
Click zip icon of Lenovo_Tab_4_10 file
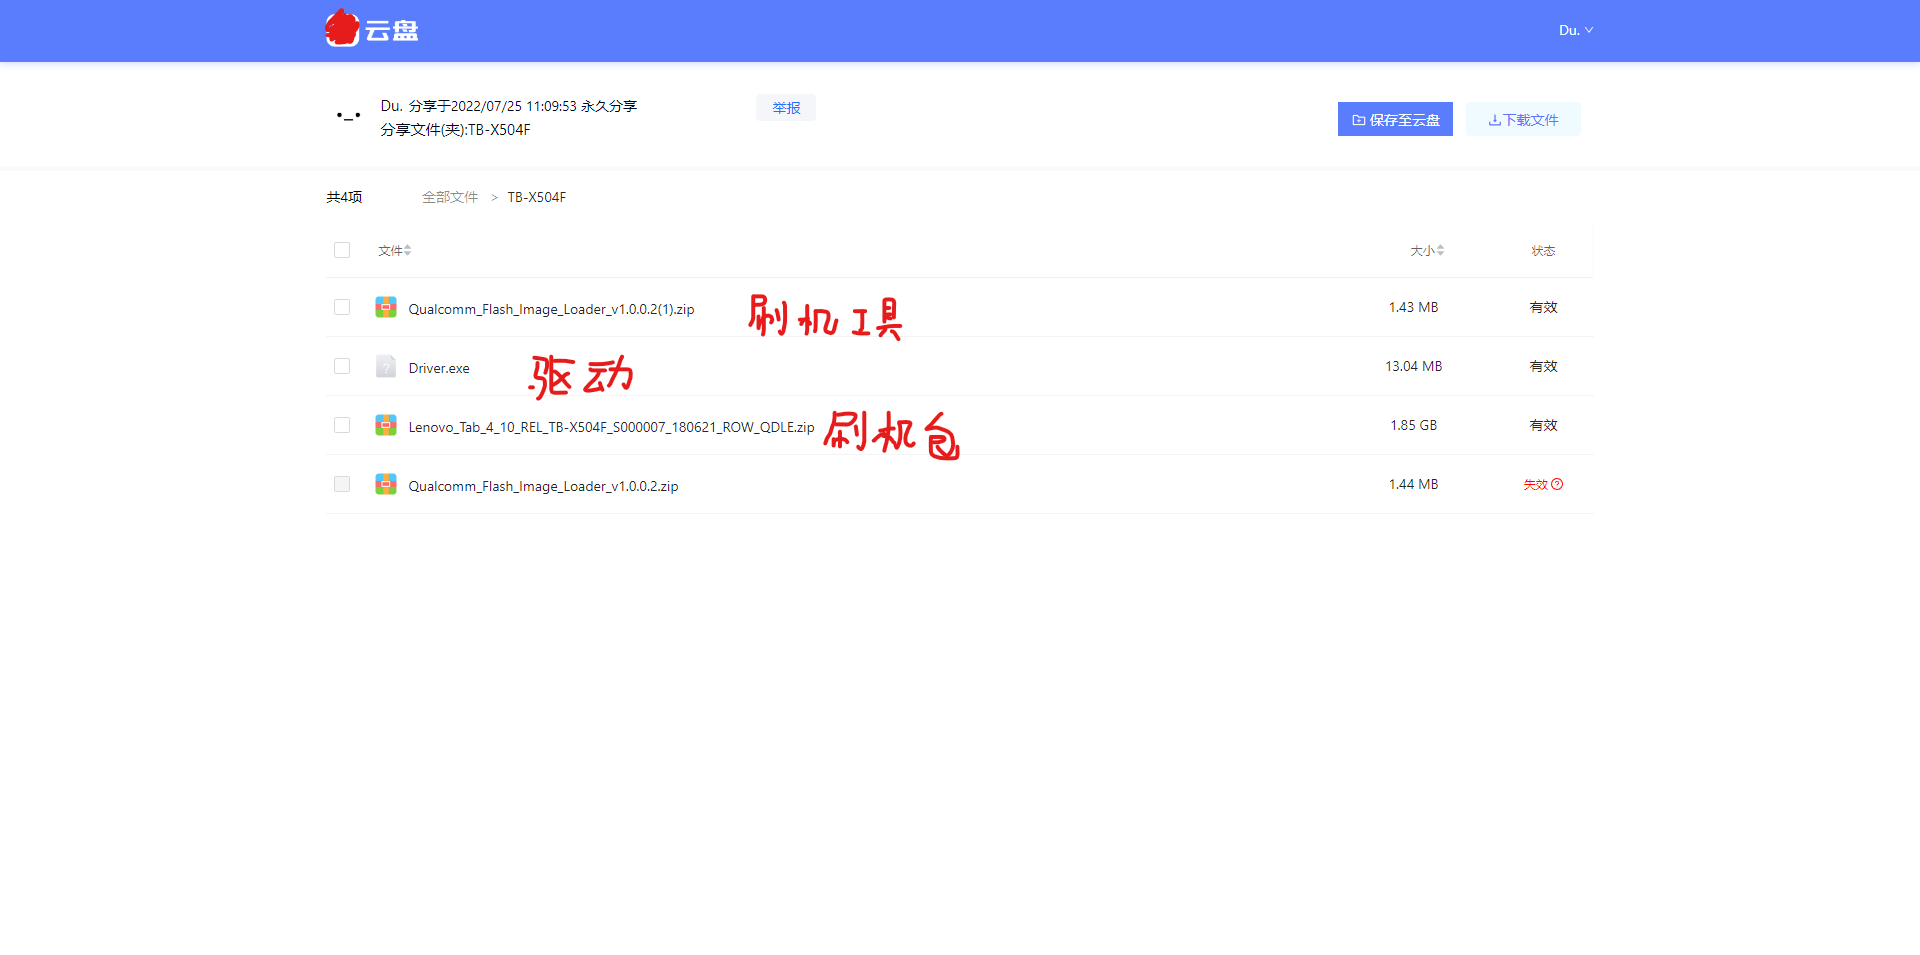[386, 425]
